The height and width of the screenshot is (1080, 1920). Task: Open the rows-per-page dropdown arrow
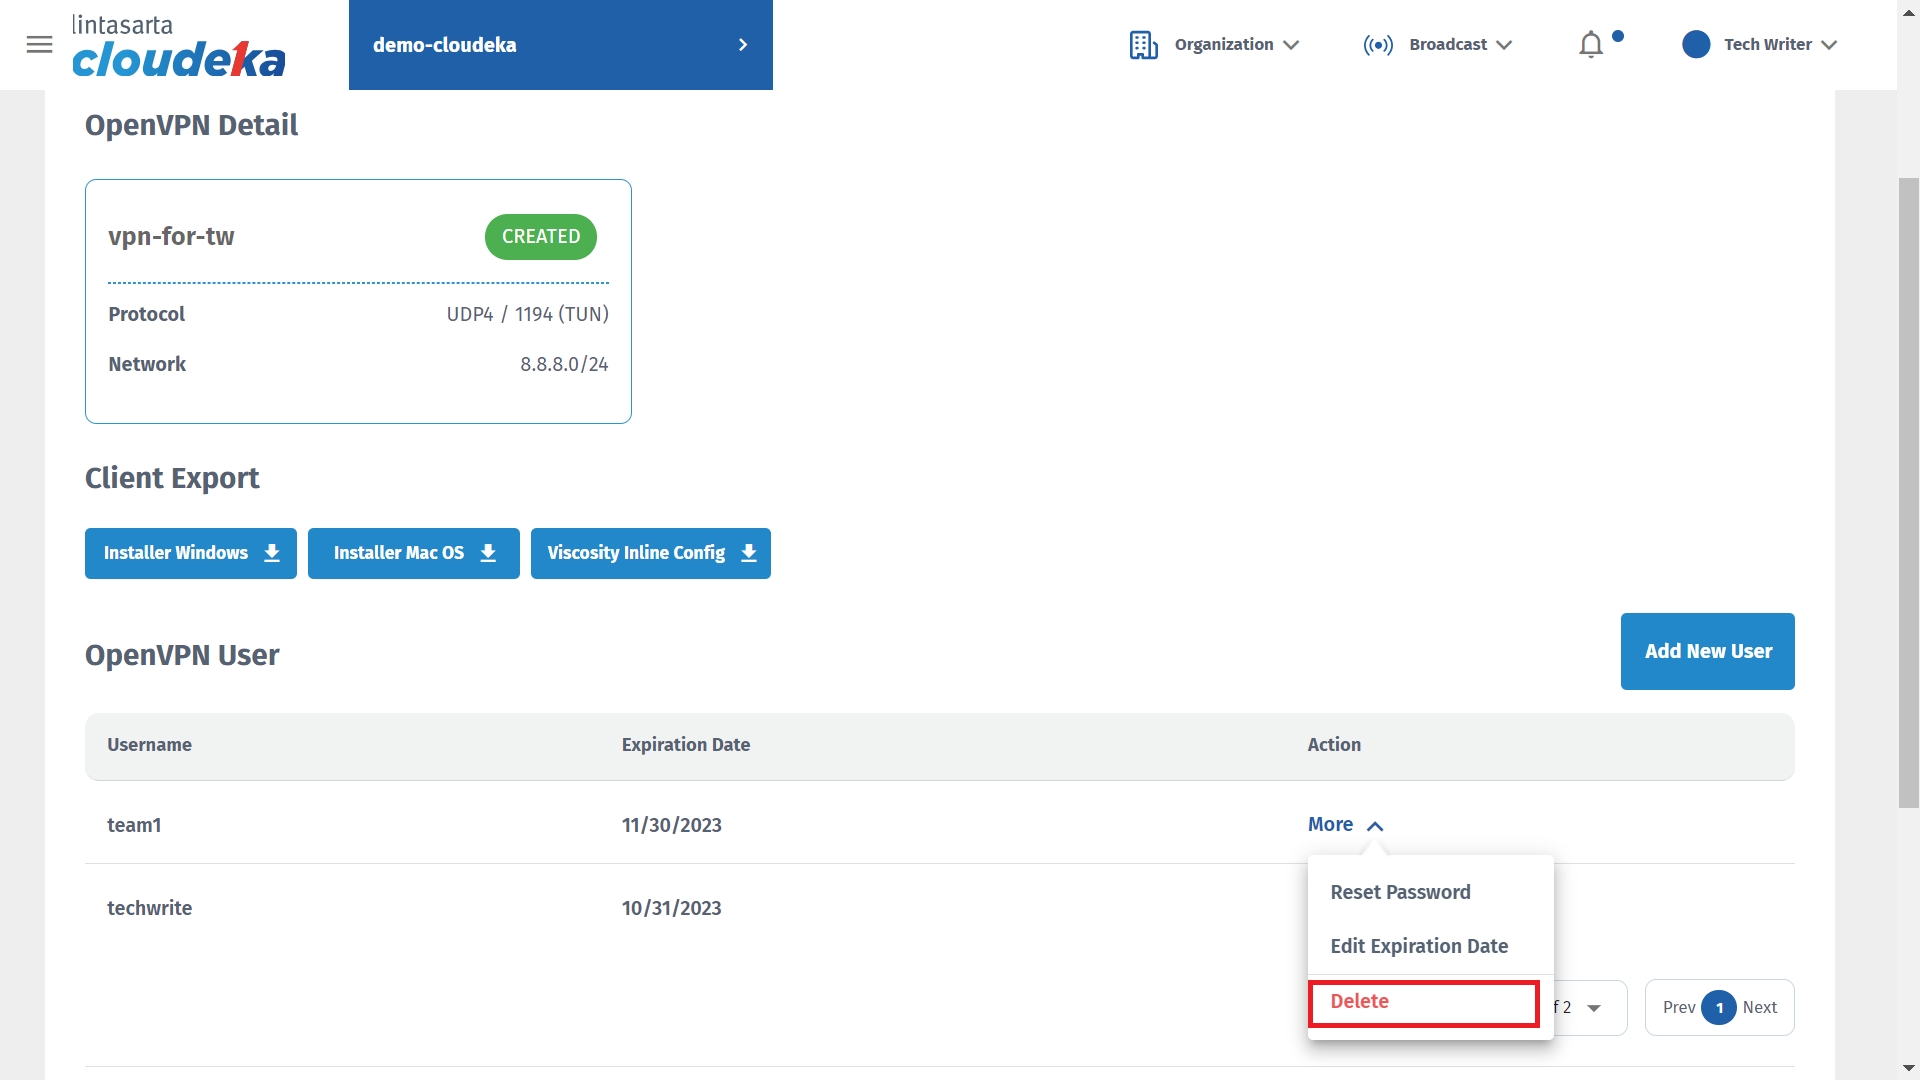(1594, 1008)
